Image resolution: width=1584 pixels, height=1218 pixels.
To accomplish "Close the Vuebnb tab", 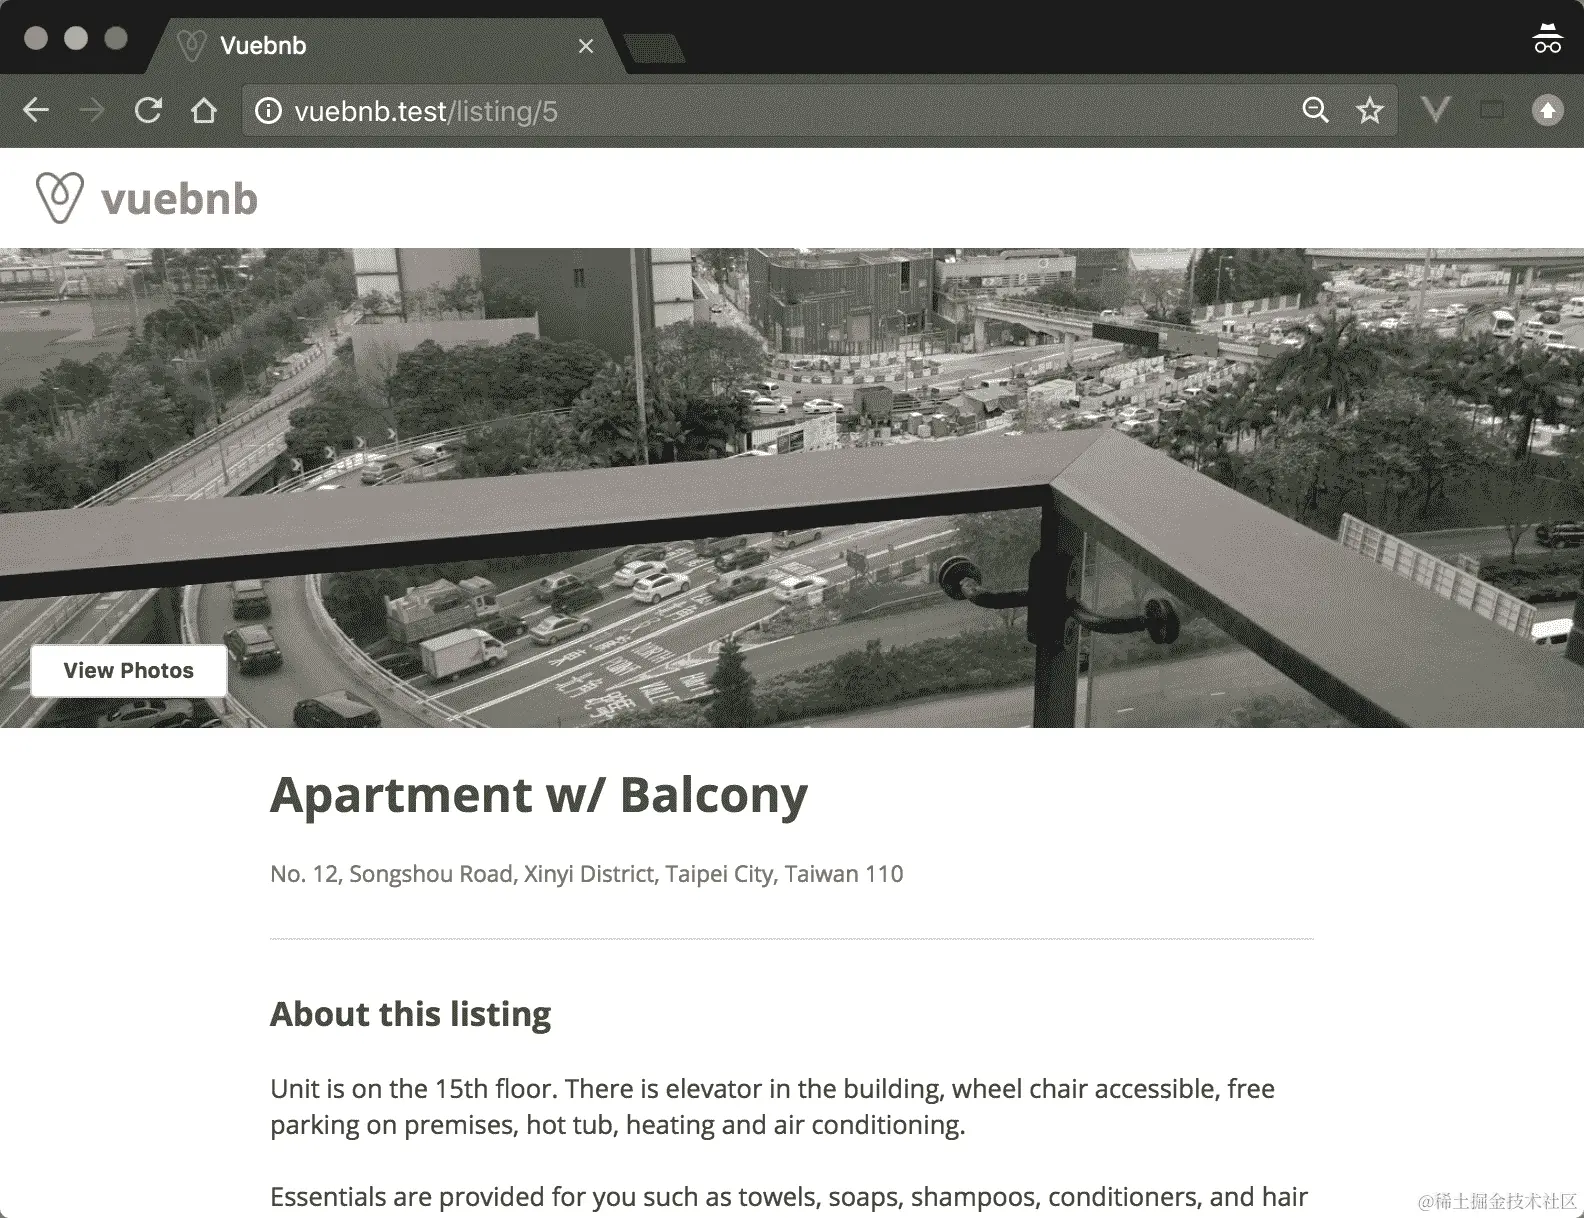I will click(586, 46).
